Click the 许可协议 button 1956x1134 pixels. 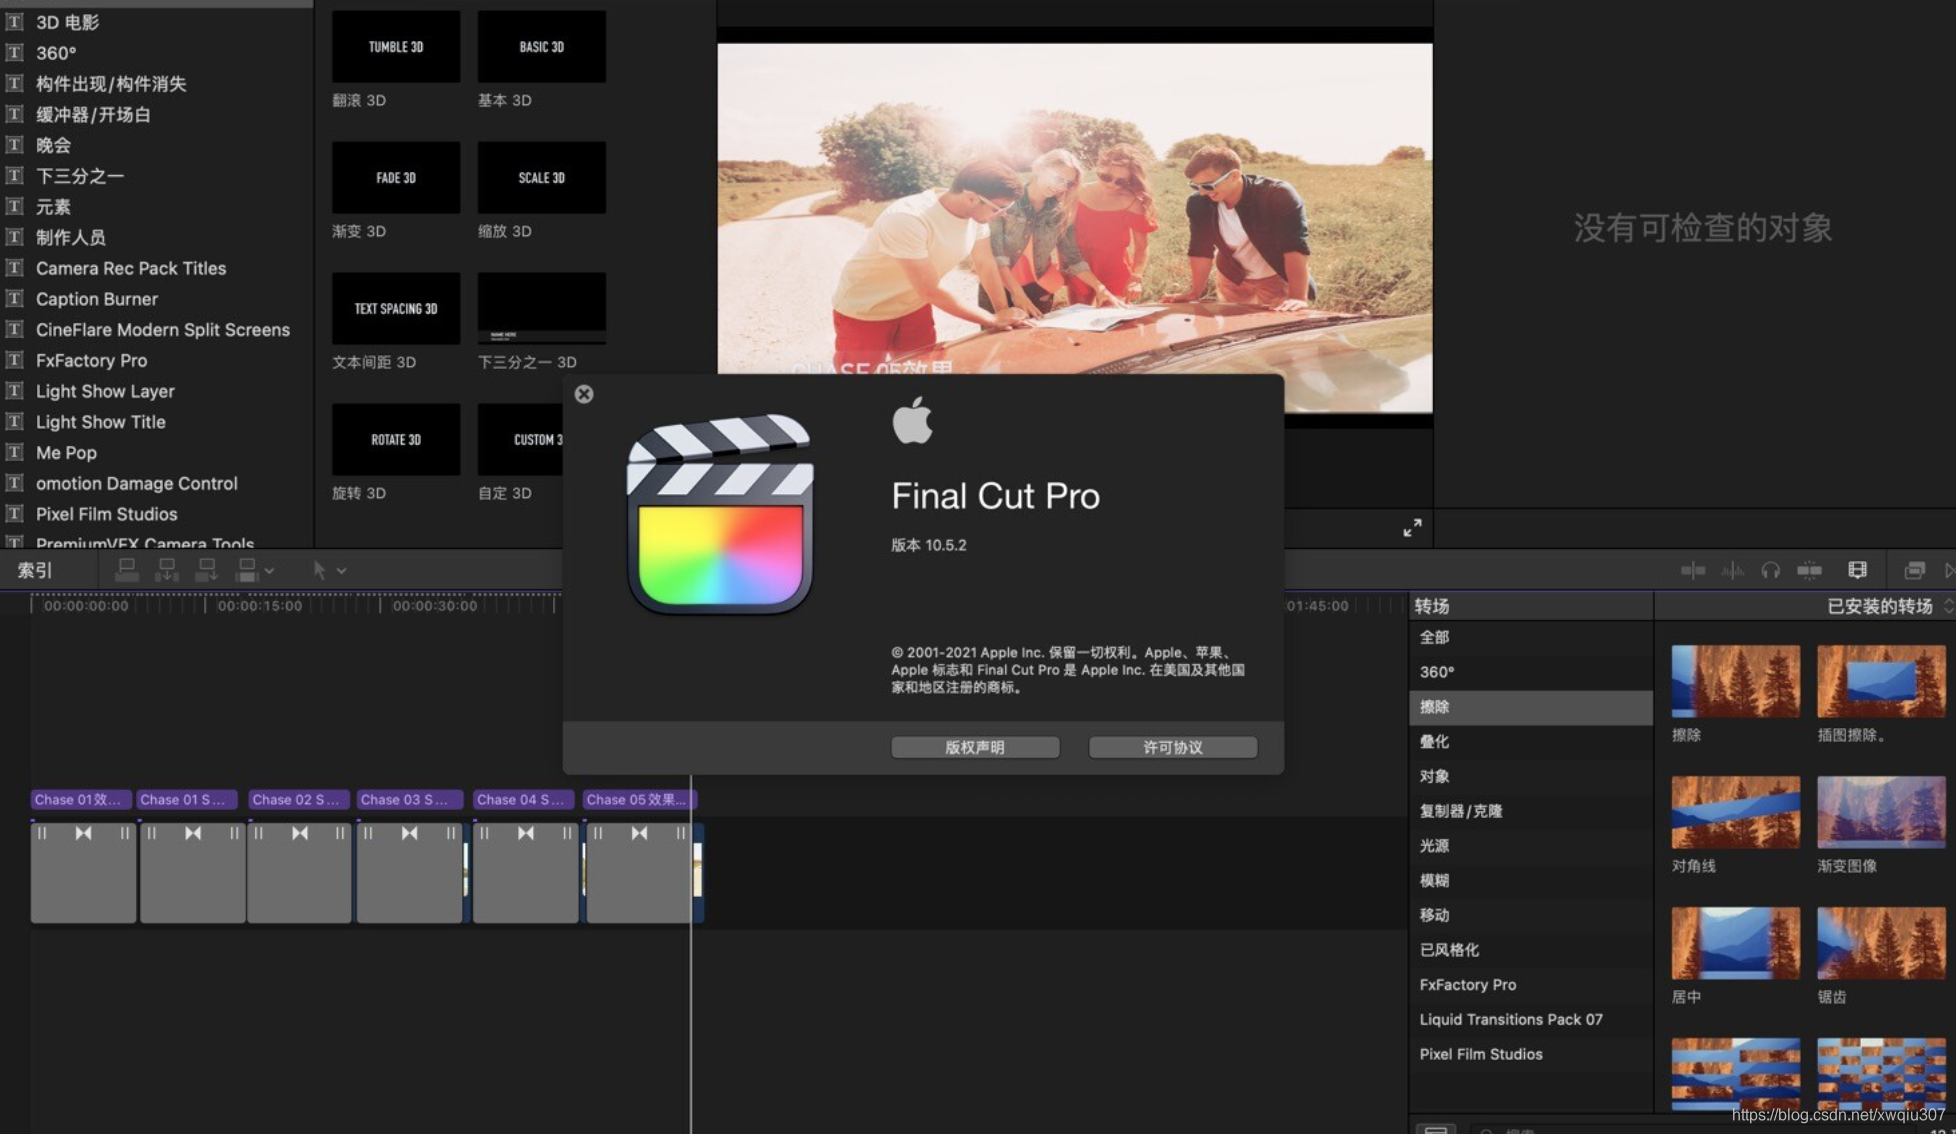pyautogui.click(x=1172, y=747)
